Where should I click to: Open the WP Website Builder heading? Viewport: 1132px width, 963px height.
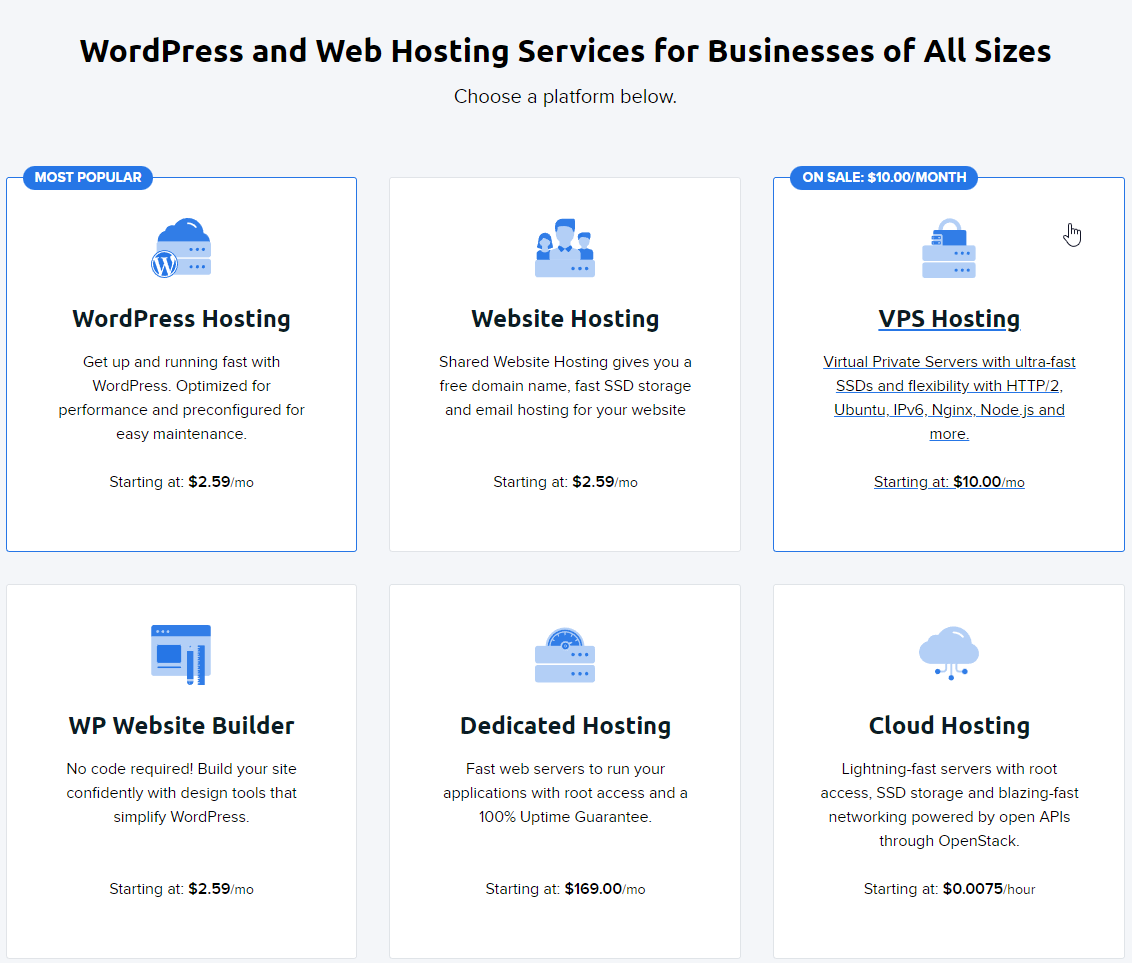coord(181,725)
